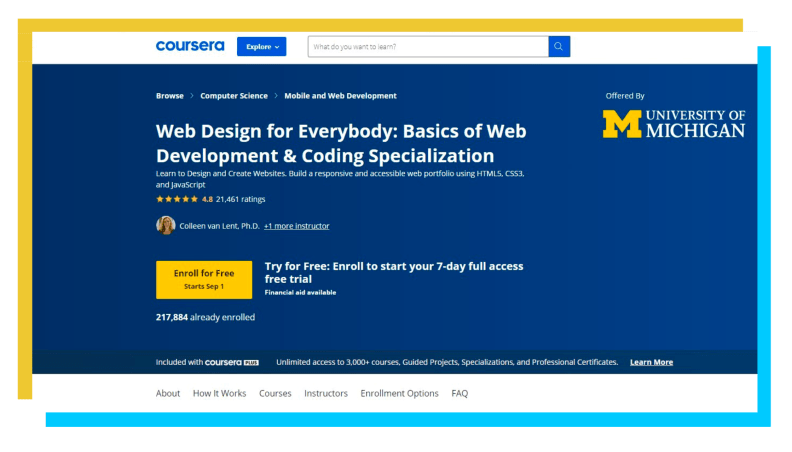Click the magnifying glass search button

[559, 46]
